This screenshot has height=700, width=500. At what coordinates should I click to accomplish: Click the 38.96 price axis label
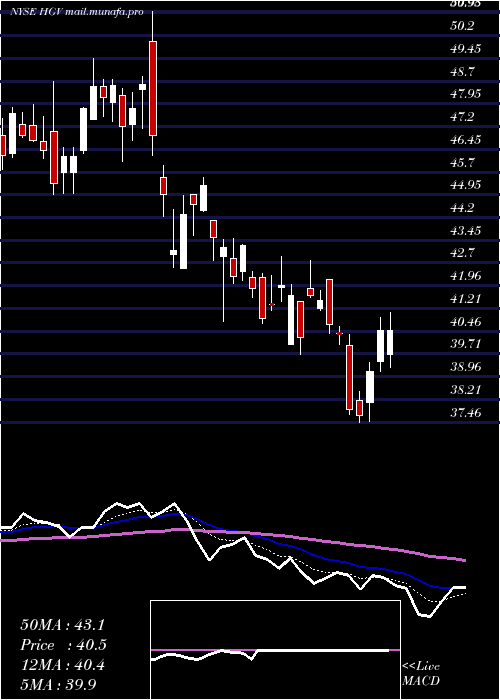tap(466, 367)
